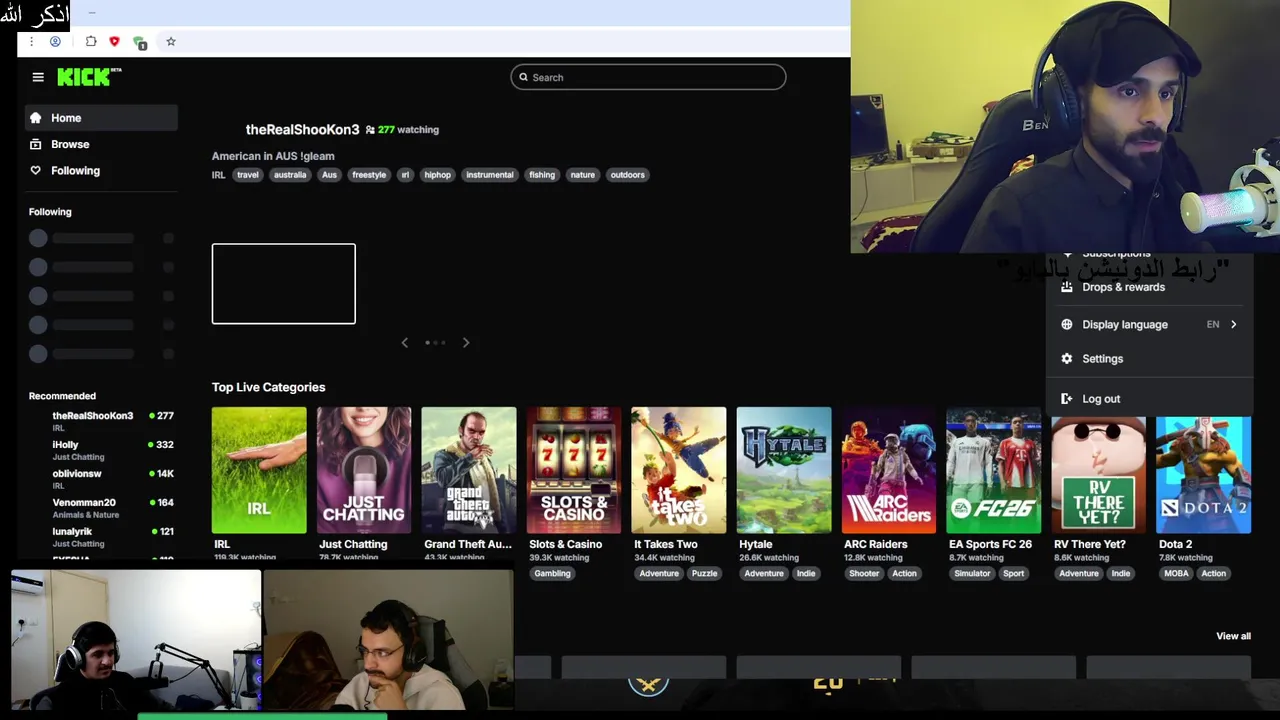
Task: Click the IRL category link under stream title
Action: pos(218,175)
